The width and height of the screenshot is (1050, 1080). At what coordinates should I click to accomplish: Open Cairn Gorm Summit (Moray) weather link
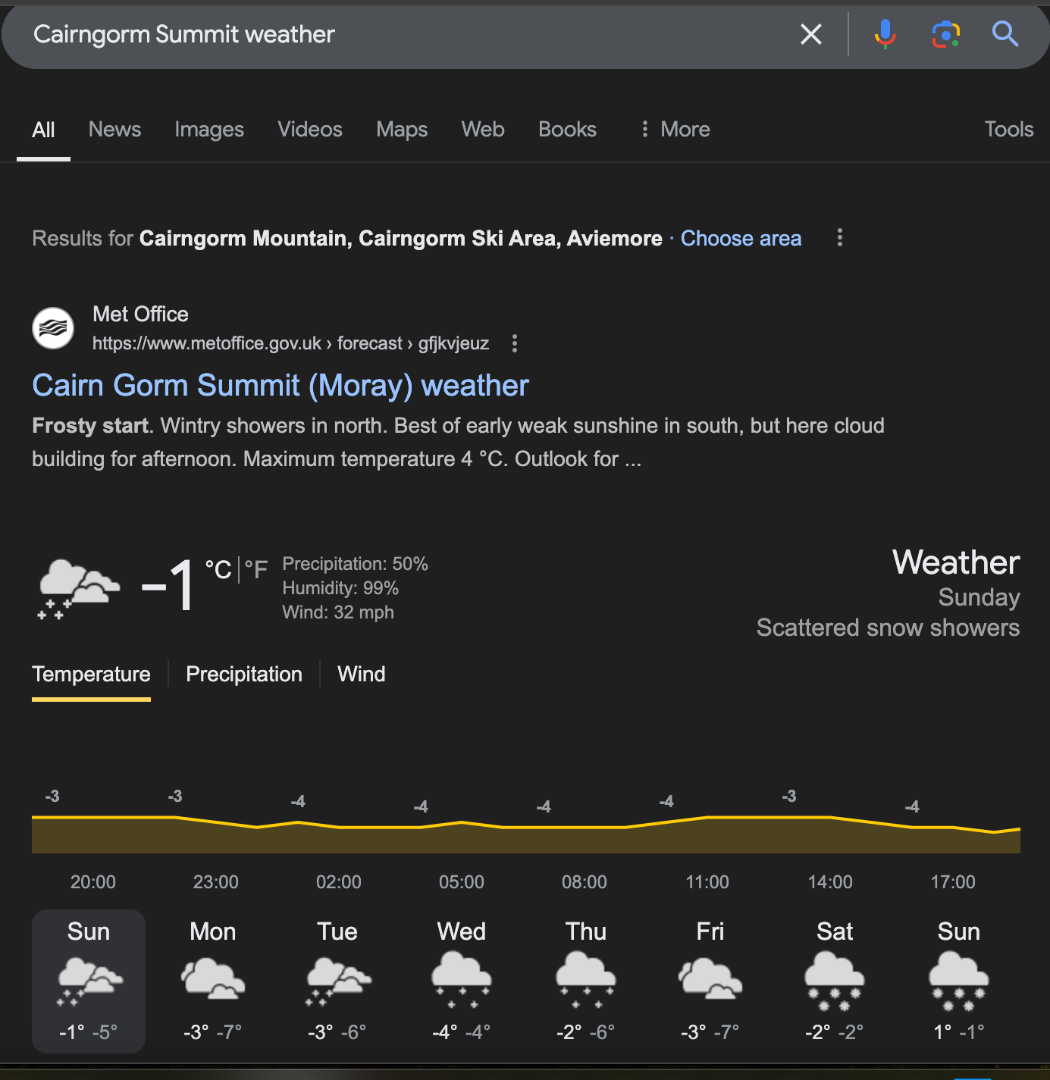280,385
